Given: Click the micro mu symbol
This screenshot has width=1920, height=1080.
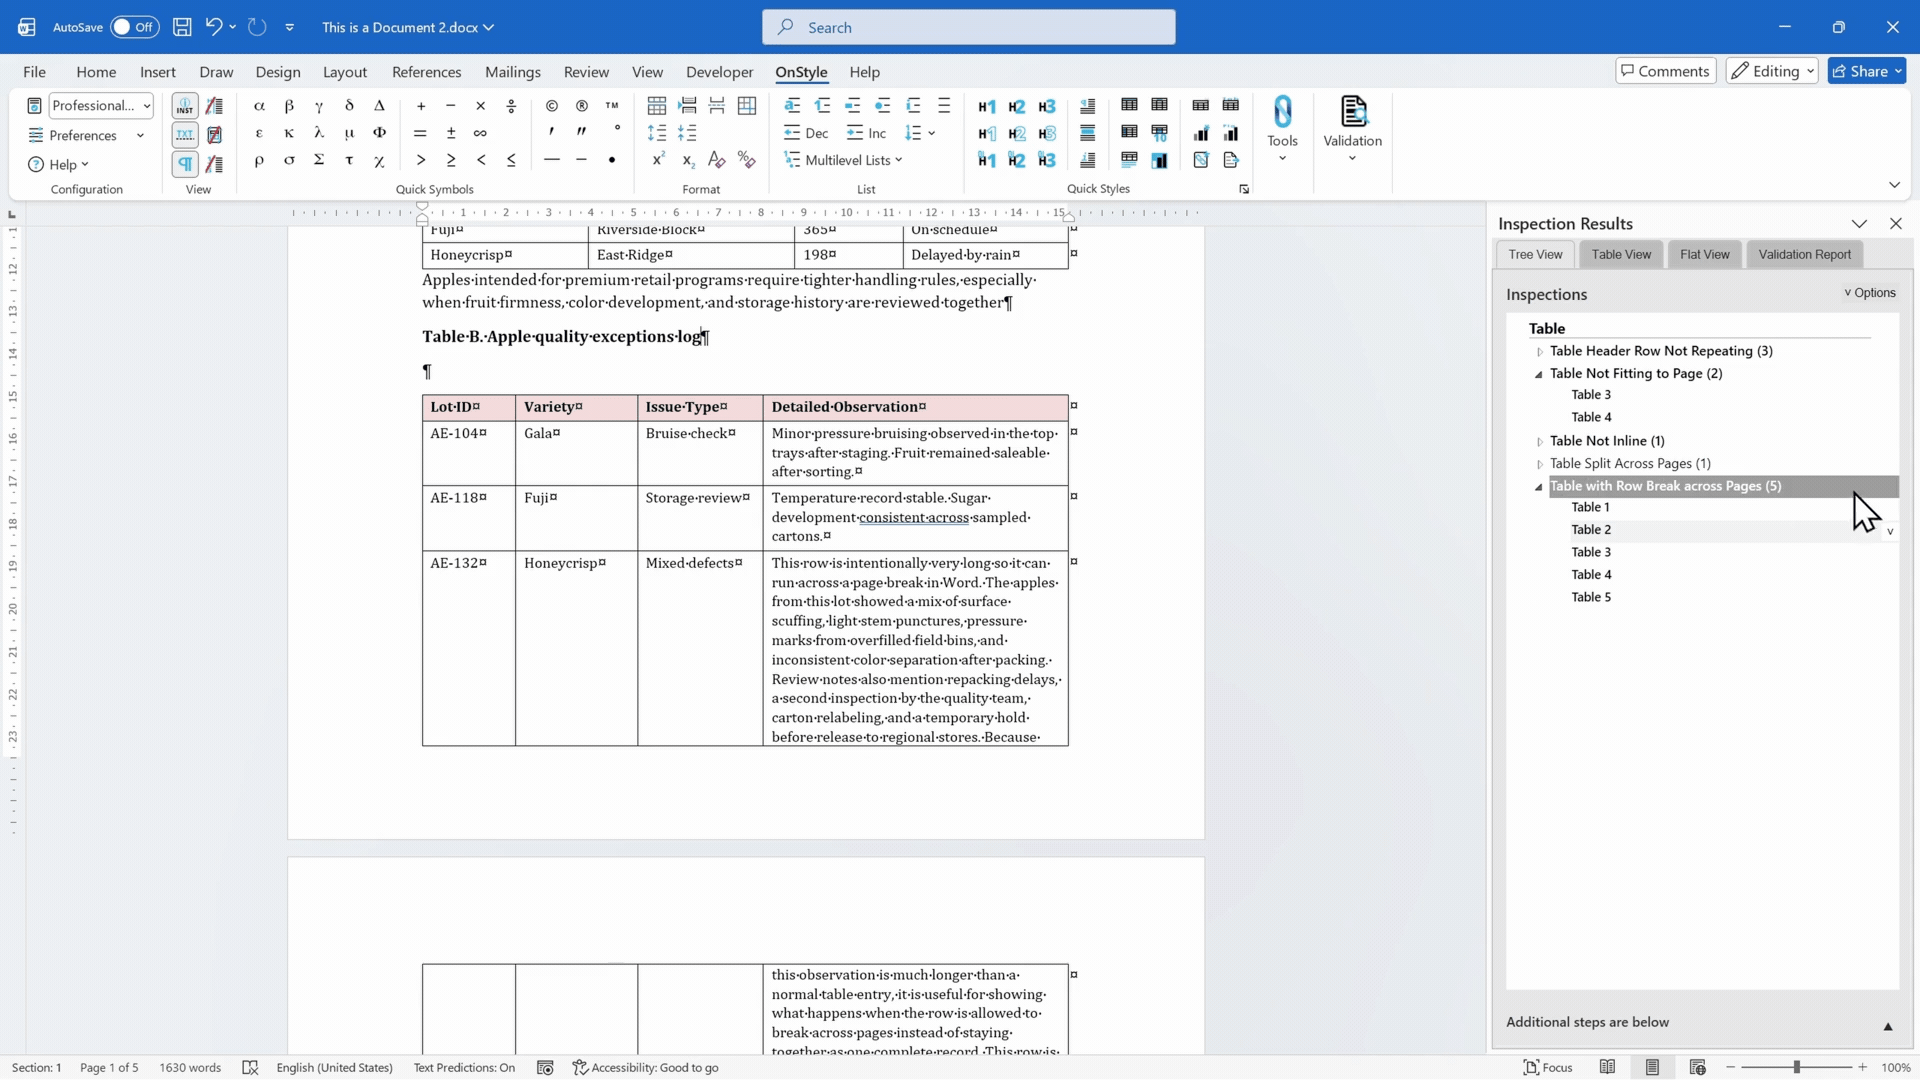Looking at the screenshot, I should point(349,133).
